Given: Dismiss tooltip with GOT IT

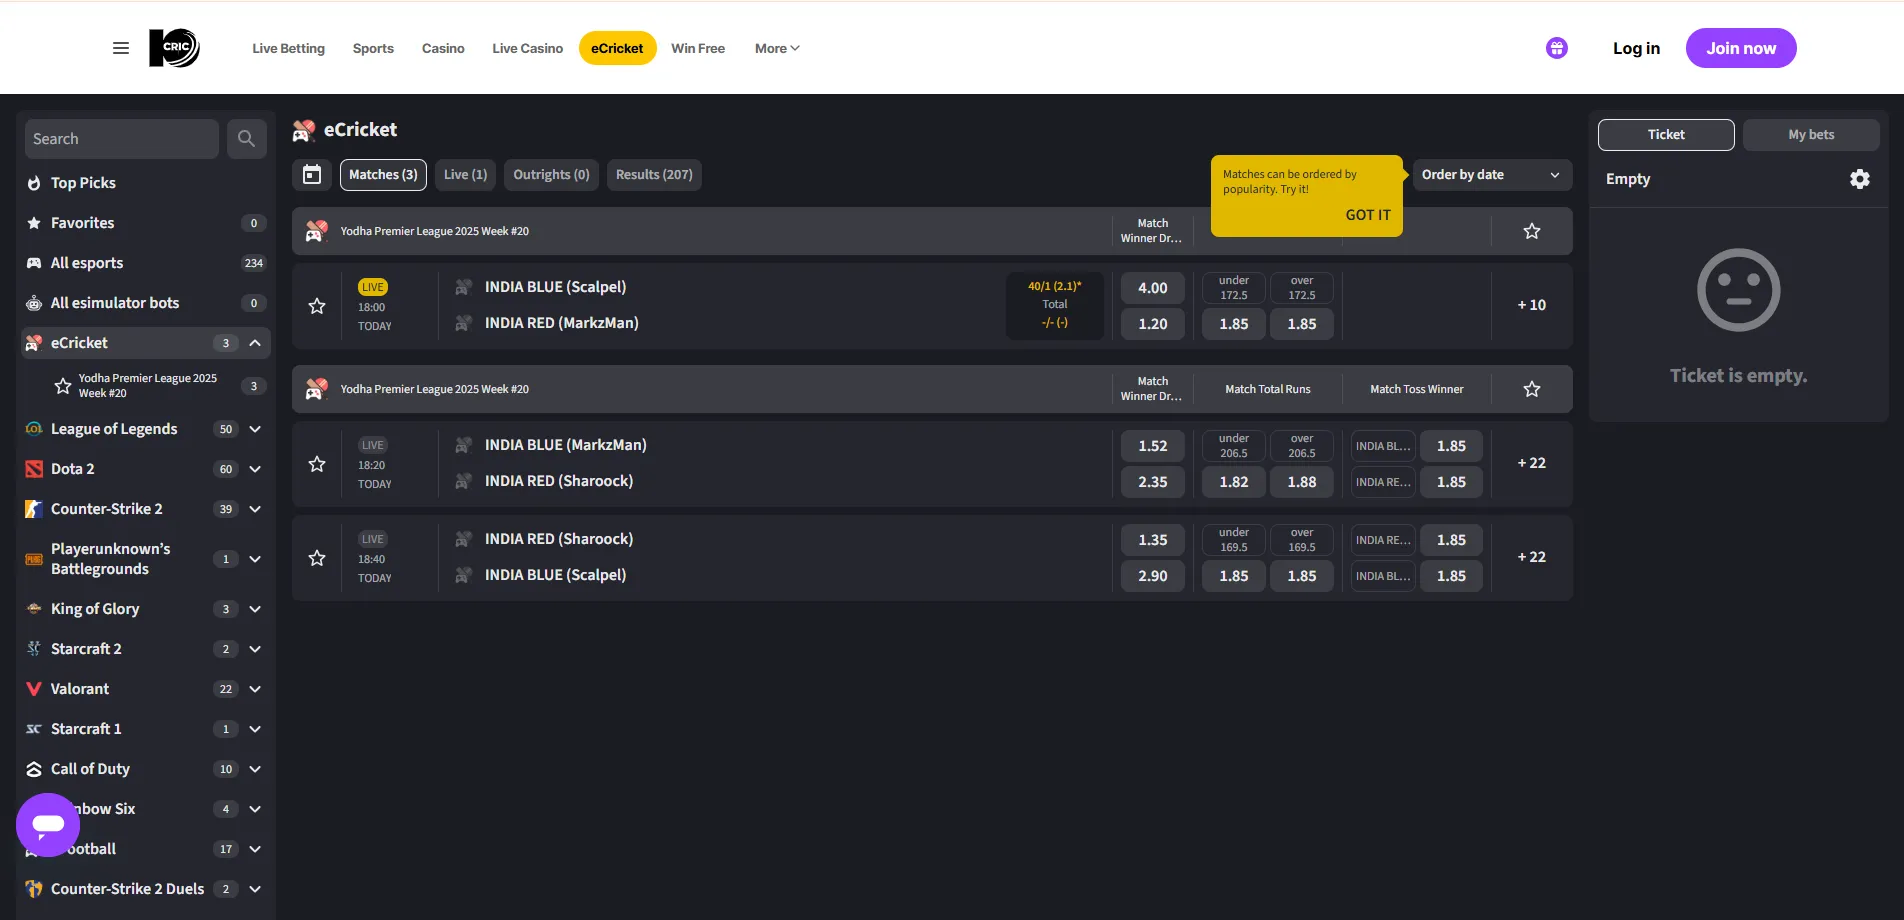Looking at the screenshot, I should tap(1368, 215).
